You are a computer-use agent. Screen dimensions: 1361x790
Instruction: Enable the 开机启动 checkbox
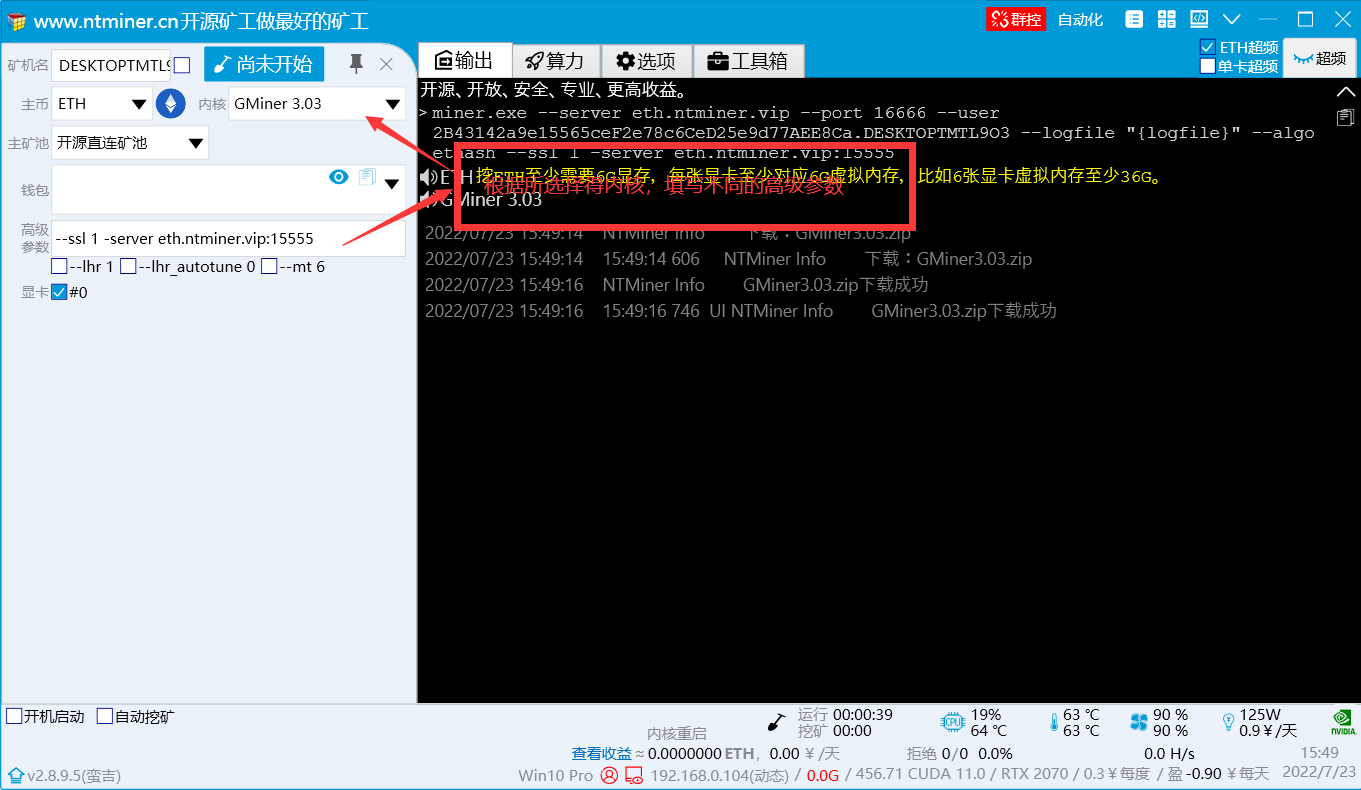coord(15,716)
